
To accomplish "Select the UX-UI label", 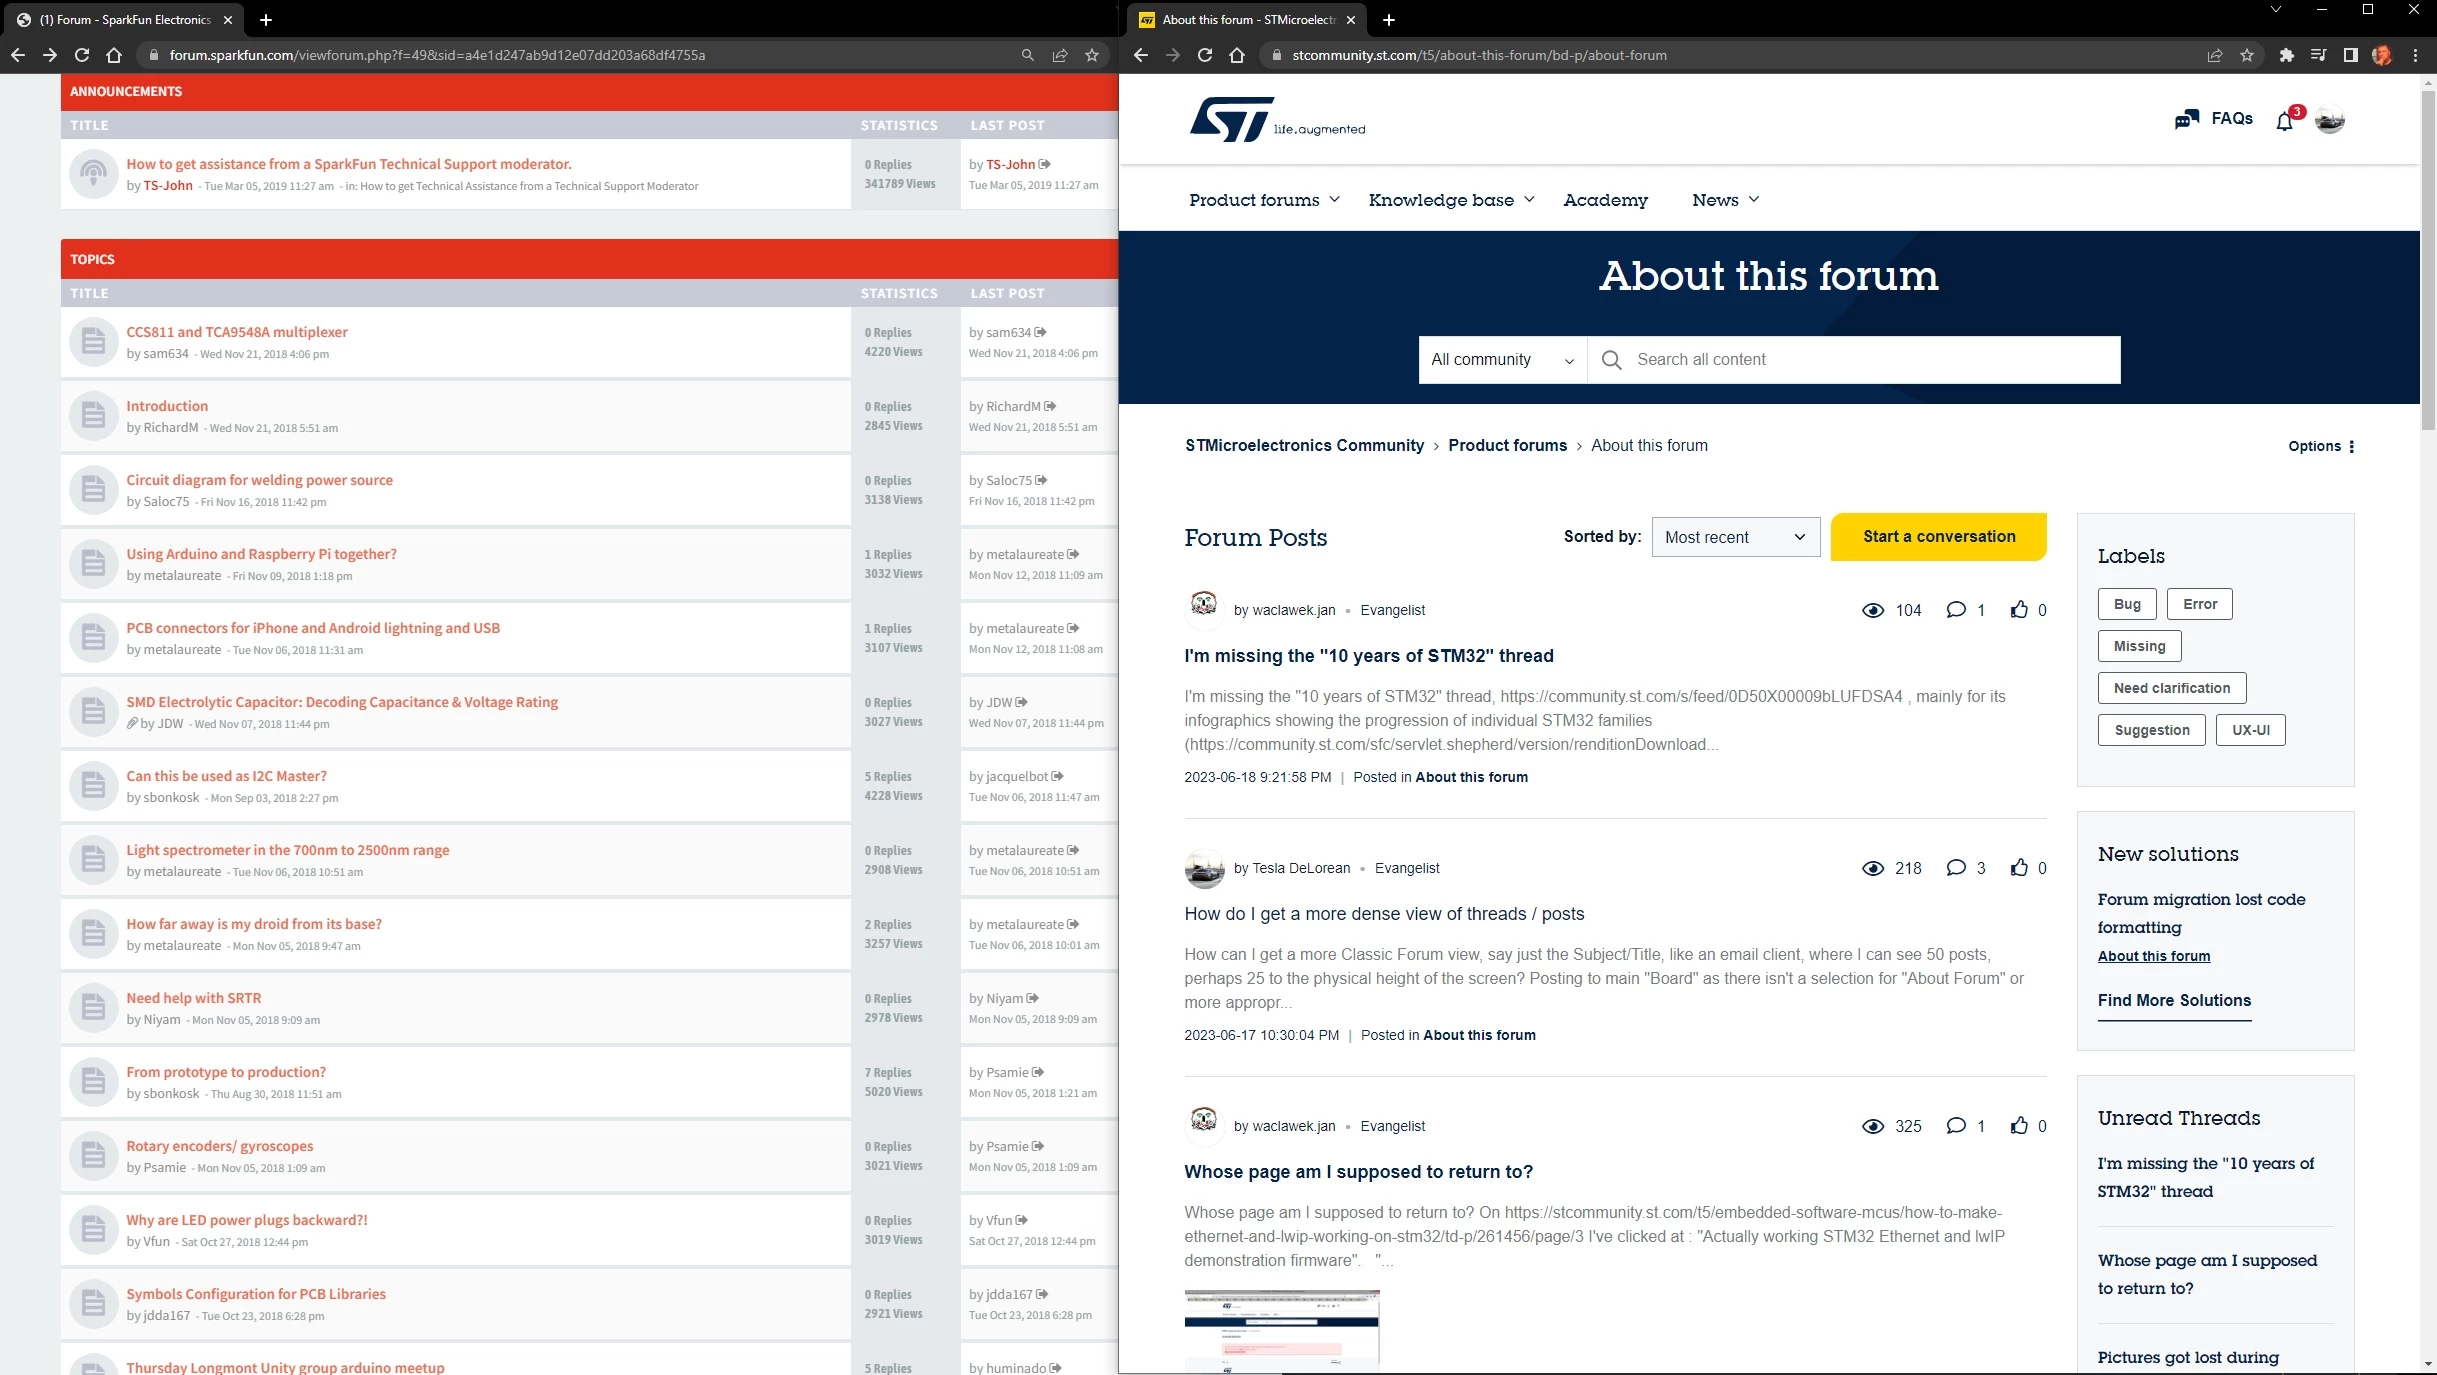I will tap(2250, 730).
